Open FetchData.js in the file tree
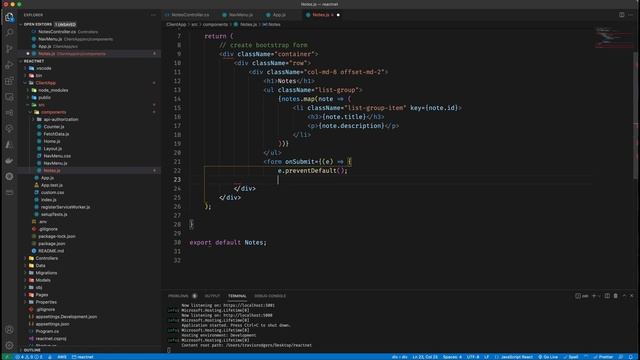This screenshot has width=640, height=360. coord(56,134)
